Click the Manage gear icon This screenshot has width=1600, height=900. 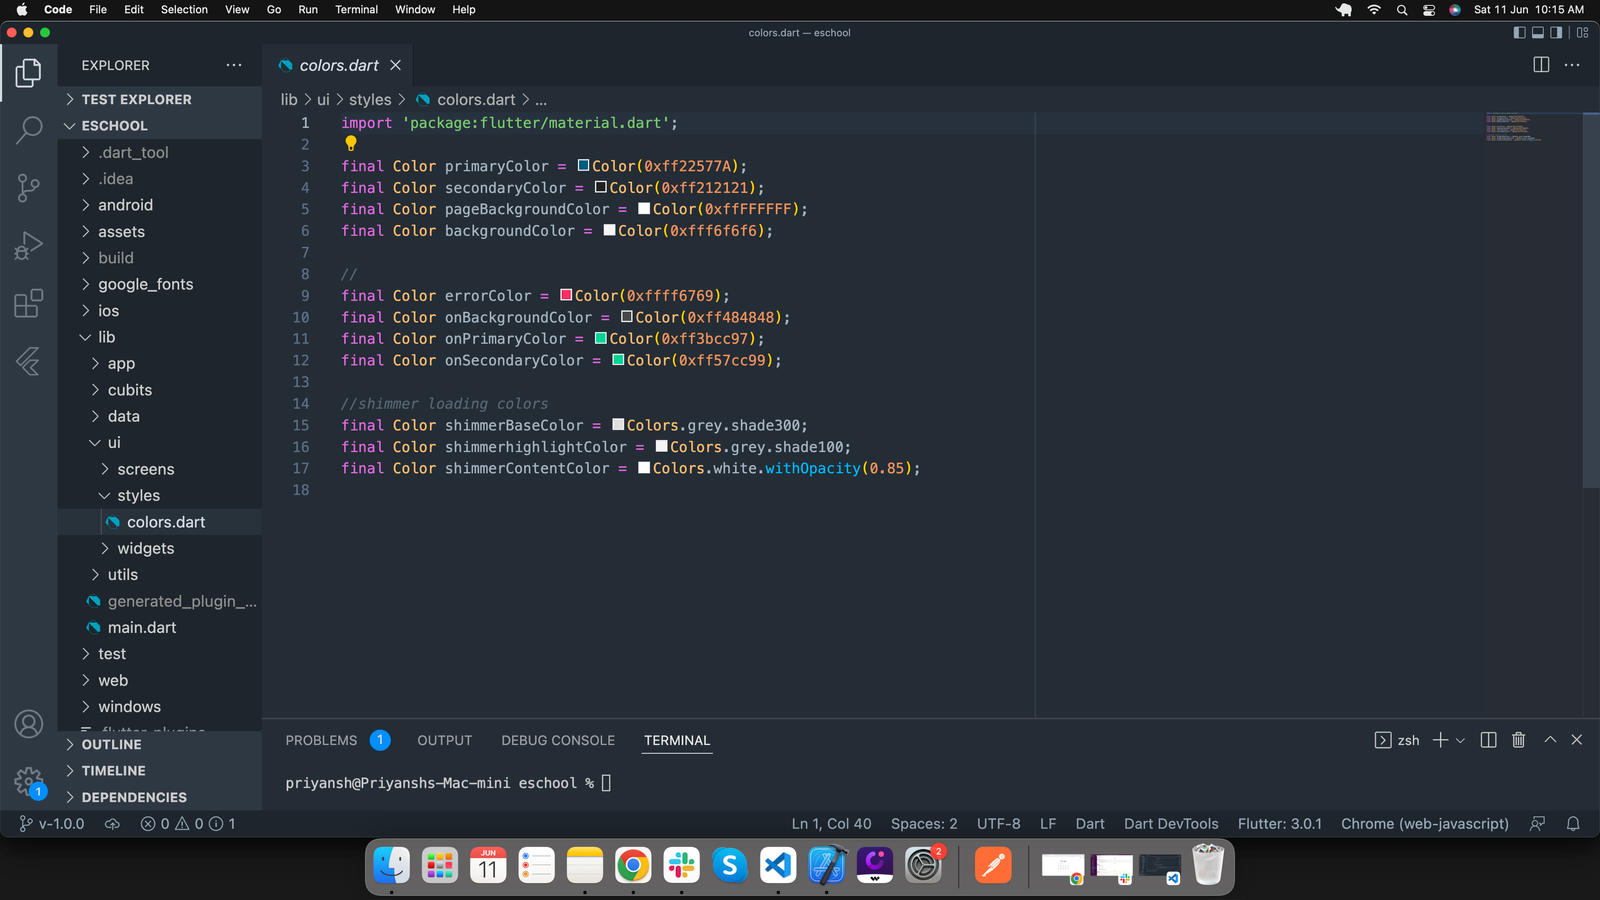29,781
